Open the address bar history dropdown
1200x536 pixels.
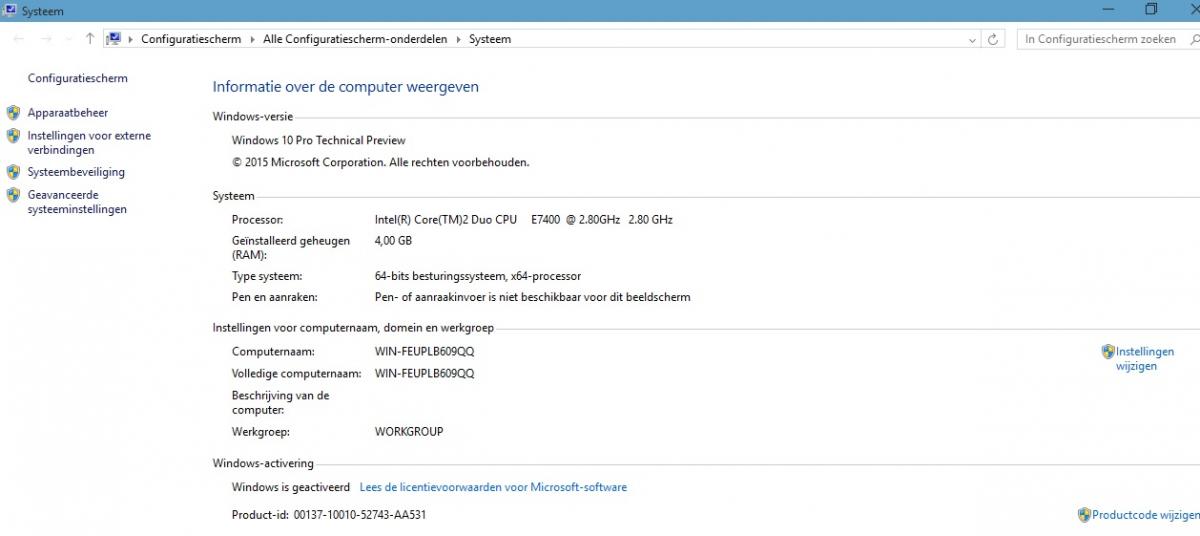click(x=973, y=39)
